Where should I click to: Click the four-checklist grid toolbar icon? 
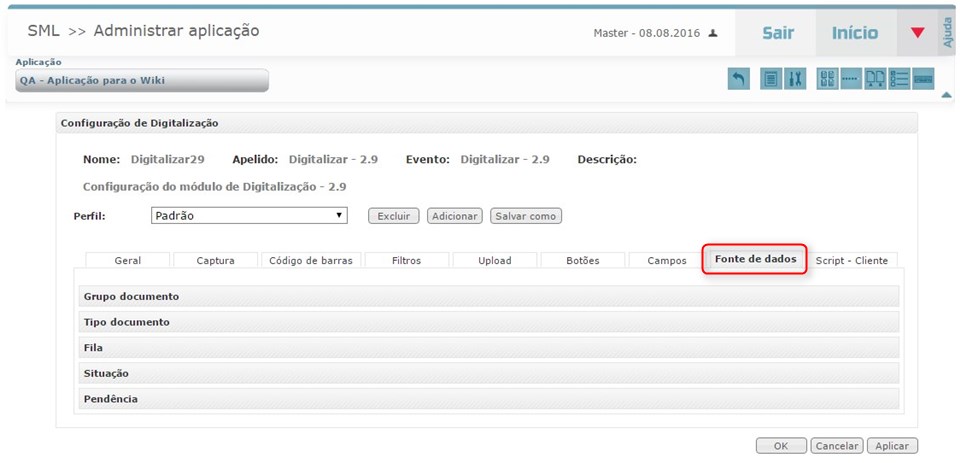click(828, 80)
